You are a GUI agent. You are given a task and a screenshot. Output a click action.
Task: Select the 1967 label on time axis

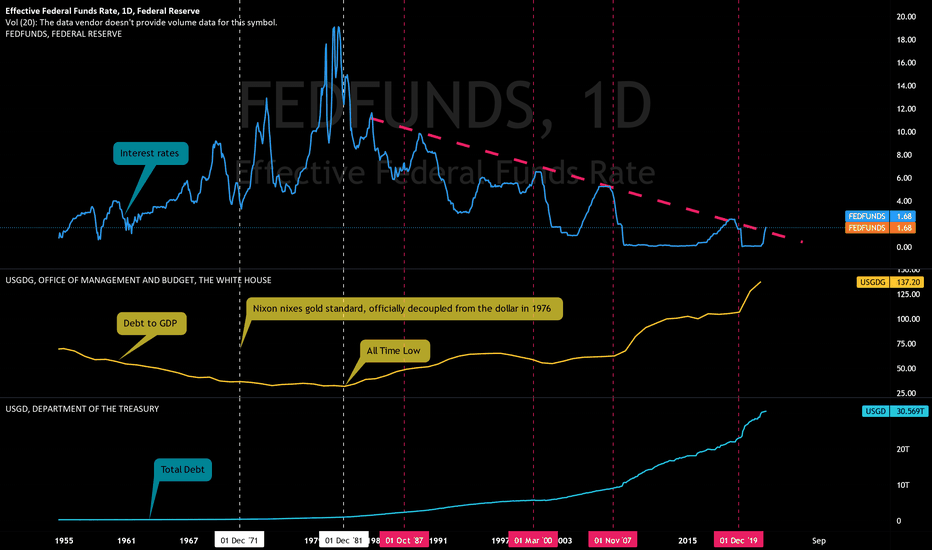pyautogui.click(x=188, y=540)
